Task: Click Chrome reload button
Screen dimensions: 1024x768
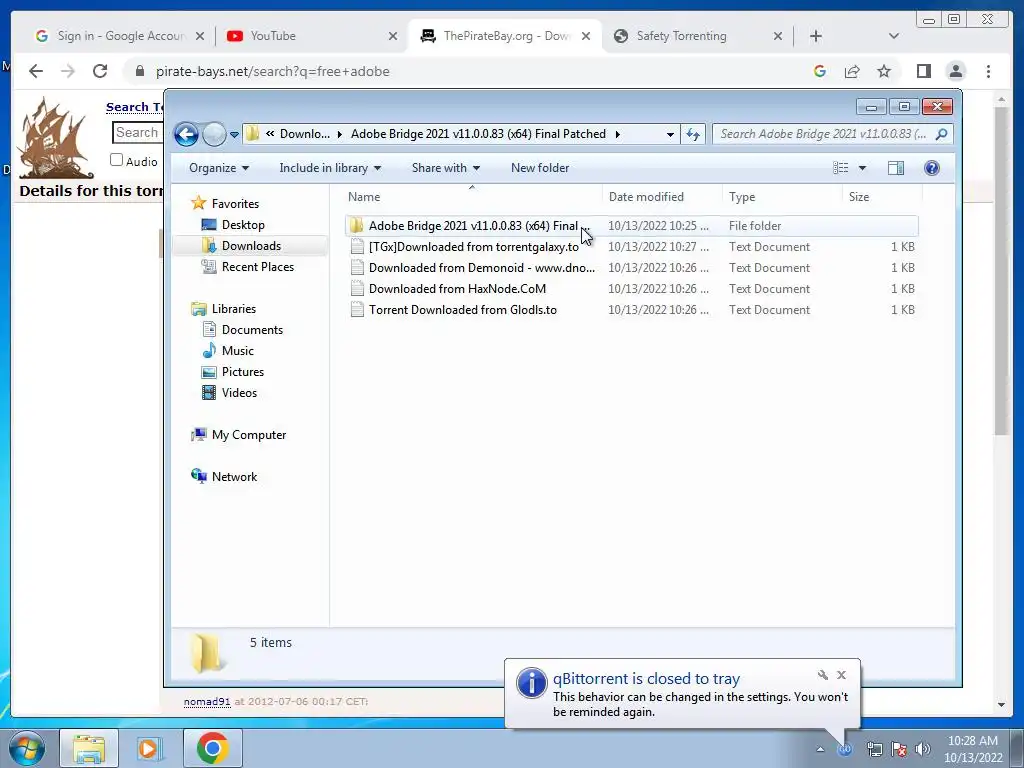Action: (99, 71)
